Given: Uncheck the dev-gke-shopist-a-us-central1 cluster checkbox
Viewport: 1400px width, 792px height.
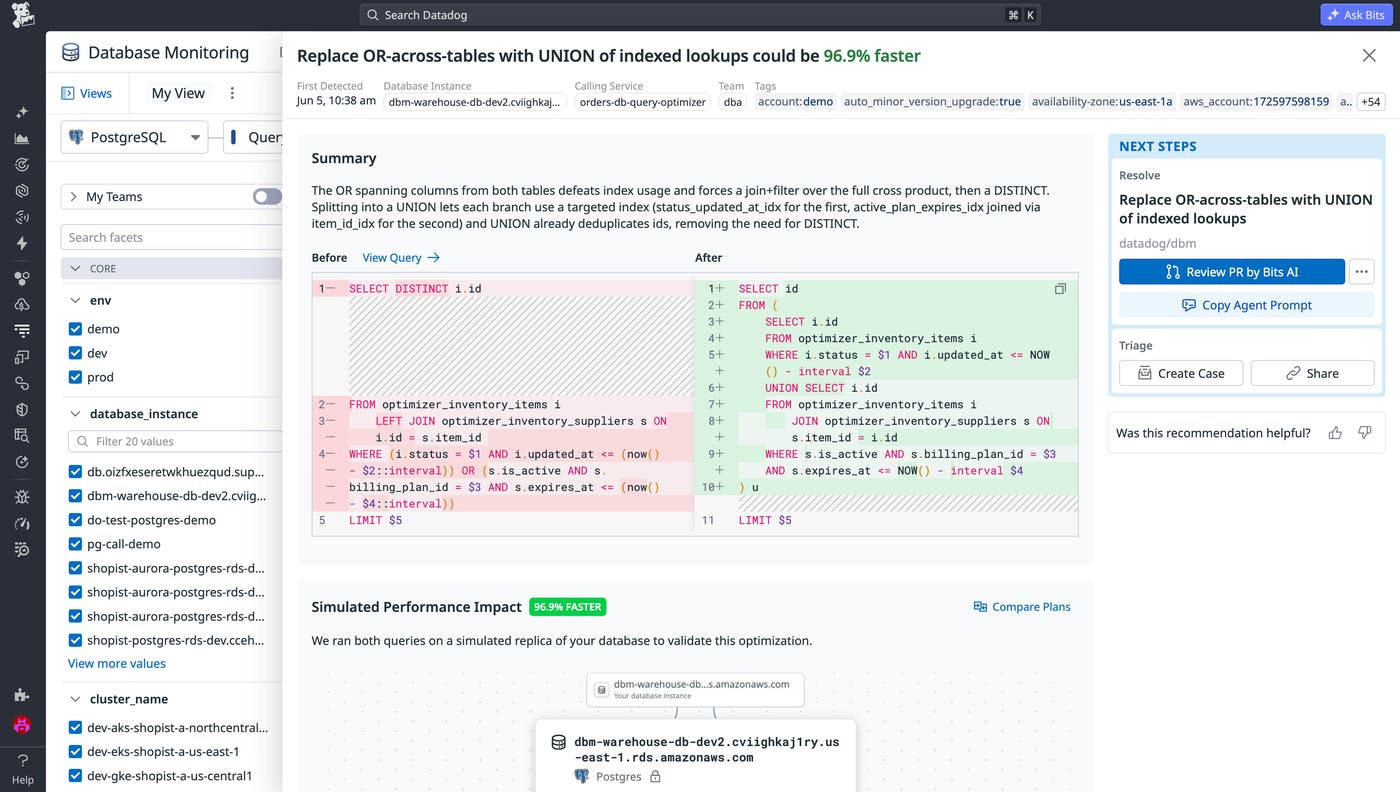Looking at the screenshot, I should pyautogui.click(x=75, y=775).
